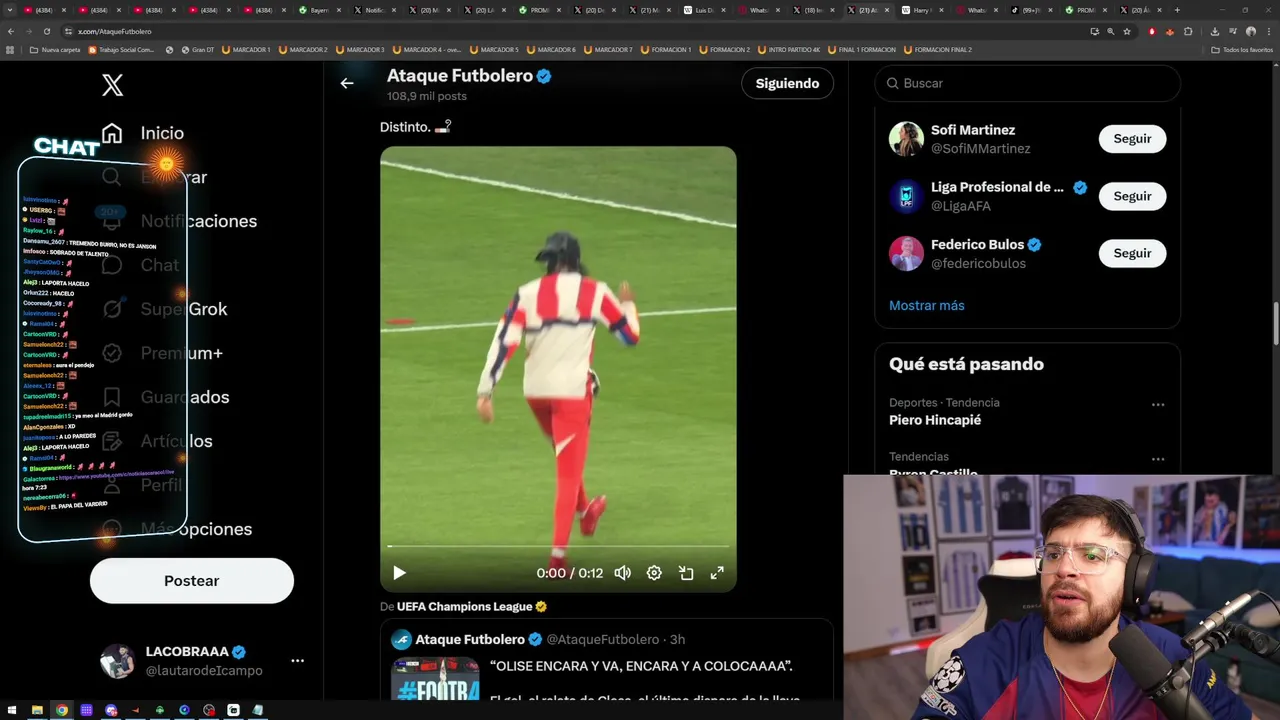Open LACOBRAAA account menu dots

(297, 661)
